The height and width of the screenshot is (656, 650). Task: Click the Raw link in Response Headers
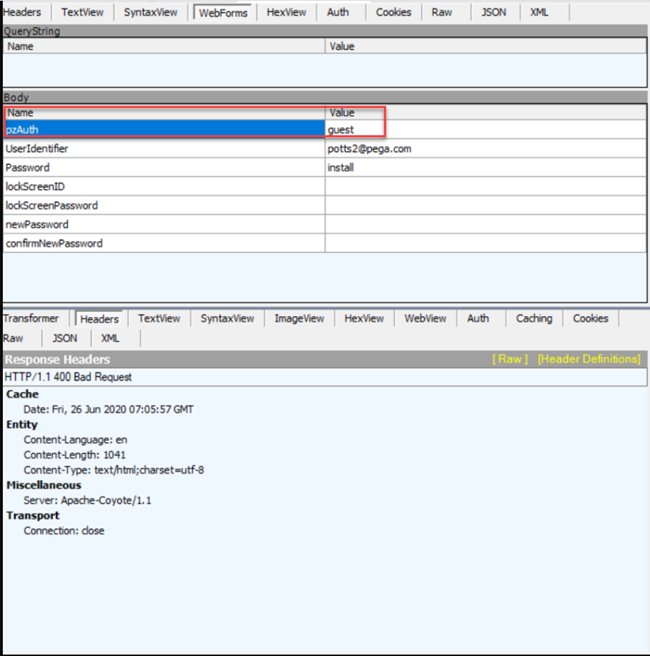click(x=509, y=359)
